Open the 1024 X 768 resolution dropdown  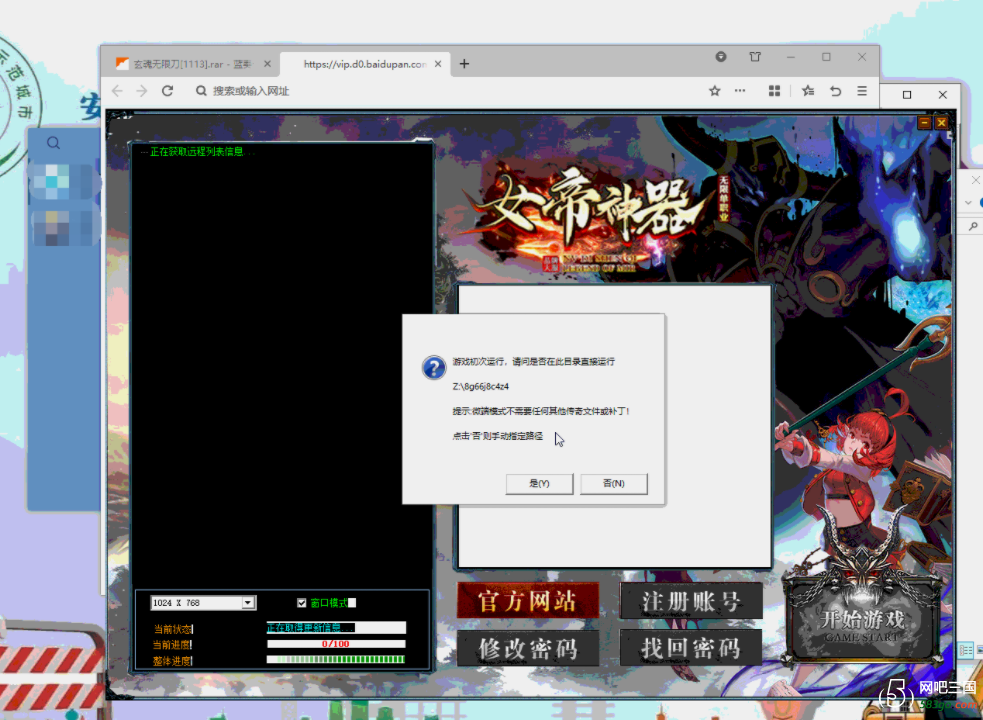point(248,603)
